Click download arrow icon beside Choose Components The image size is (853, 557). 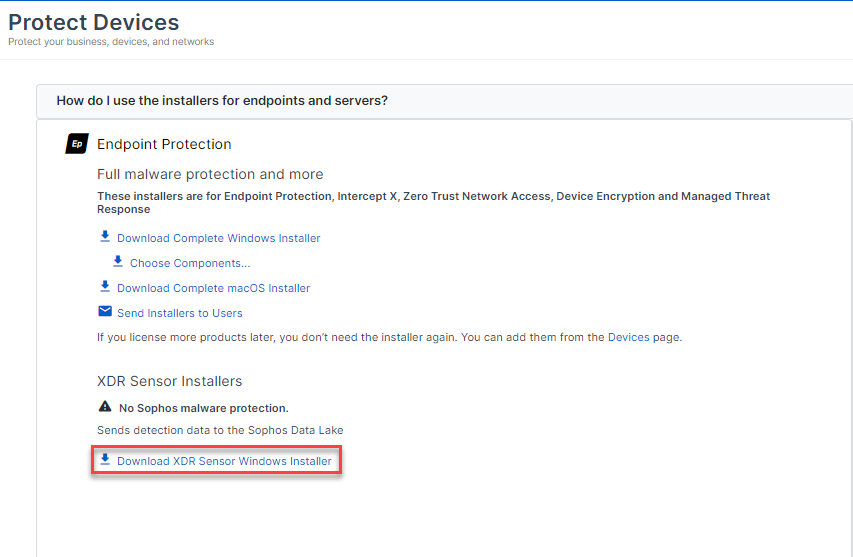tap(118, 262)
